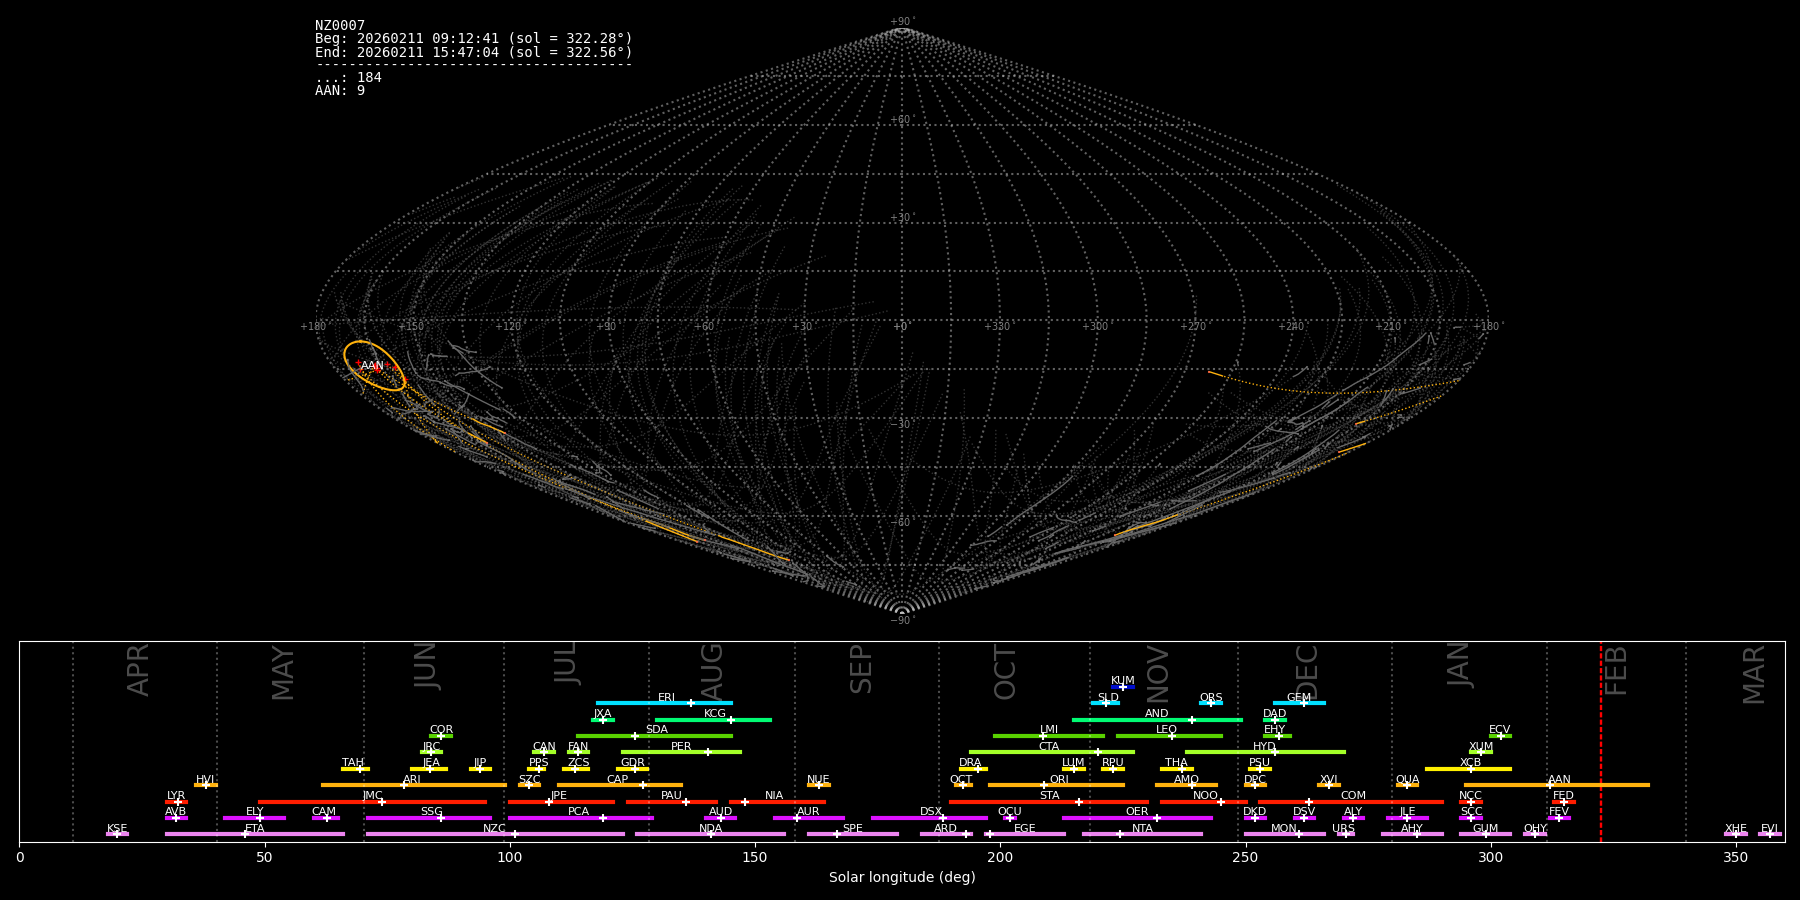The image size is (1800, 900).
Task: Select the Beg: 20260211 09:12:41 line
Action: coord(474,39)
